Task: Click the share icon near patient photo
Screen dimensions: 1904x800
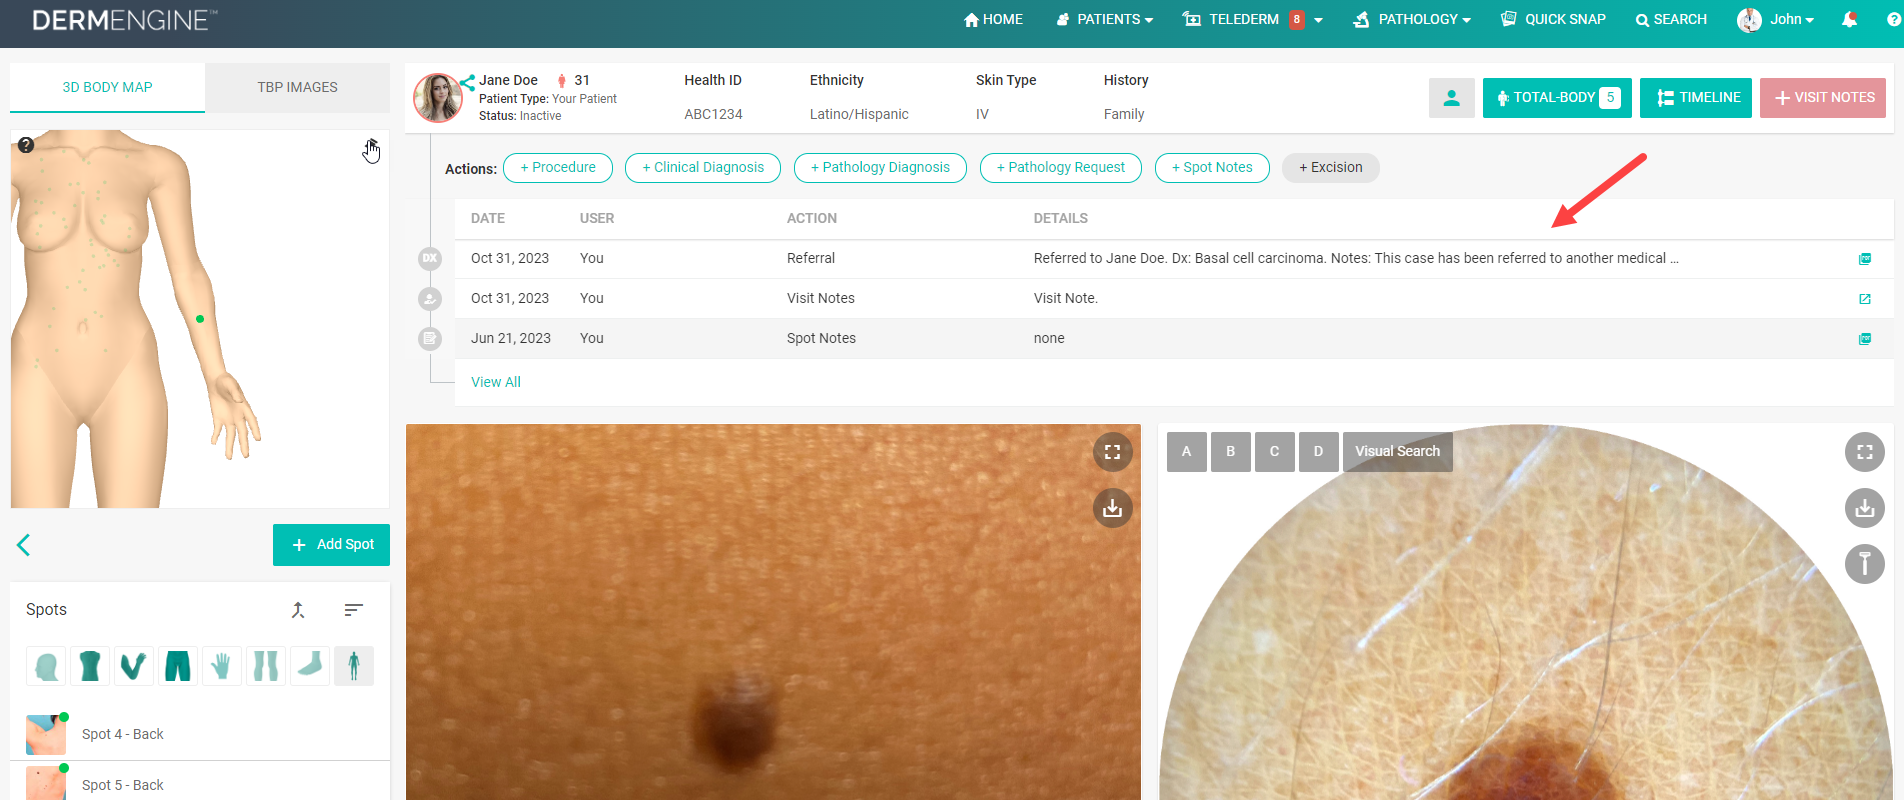Action: pos(467,82)
